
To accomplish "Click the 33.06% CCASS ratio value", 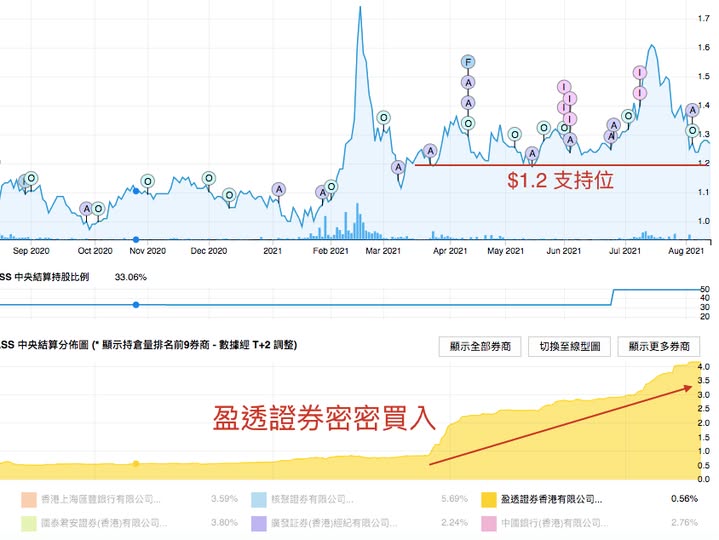I will point(131,277).
